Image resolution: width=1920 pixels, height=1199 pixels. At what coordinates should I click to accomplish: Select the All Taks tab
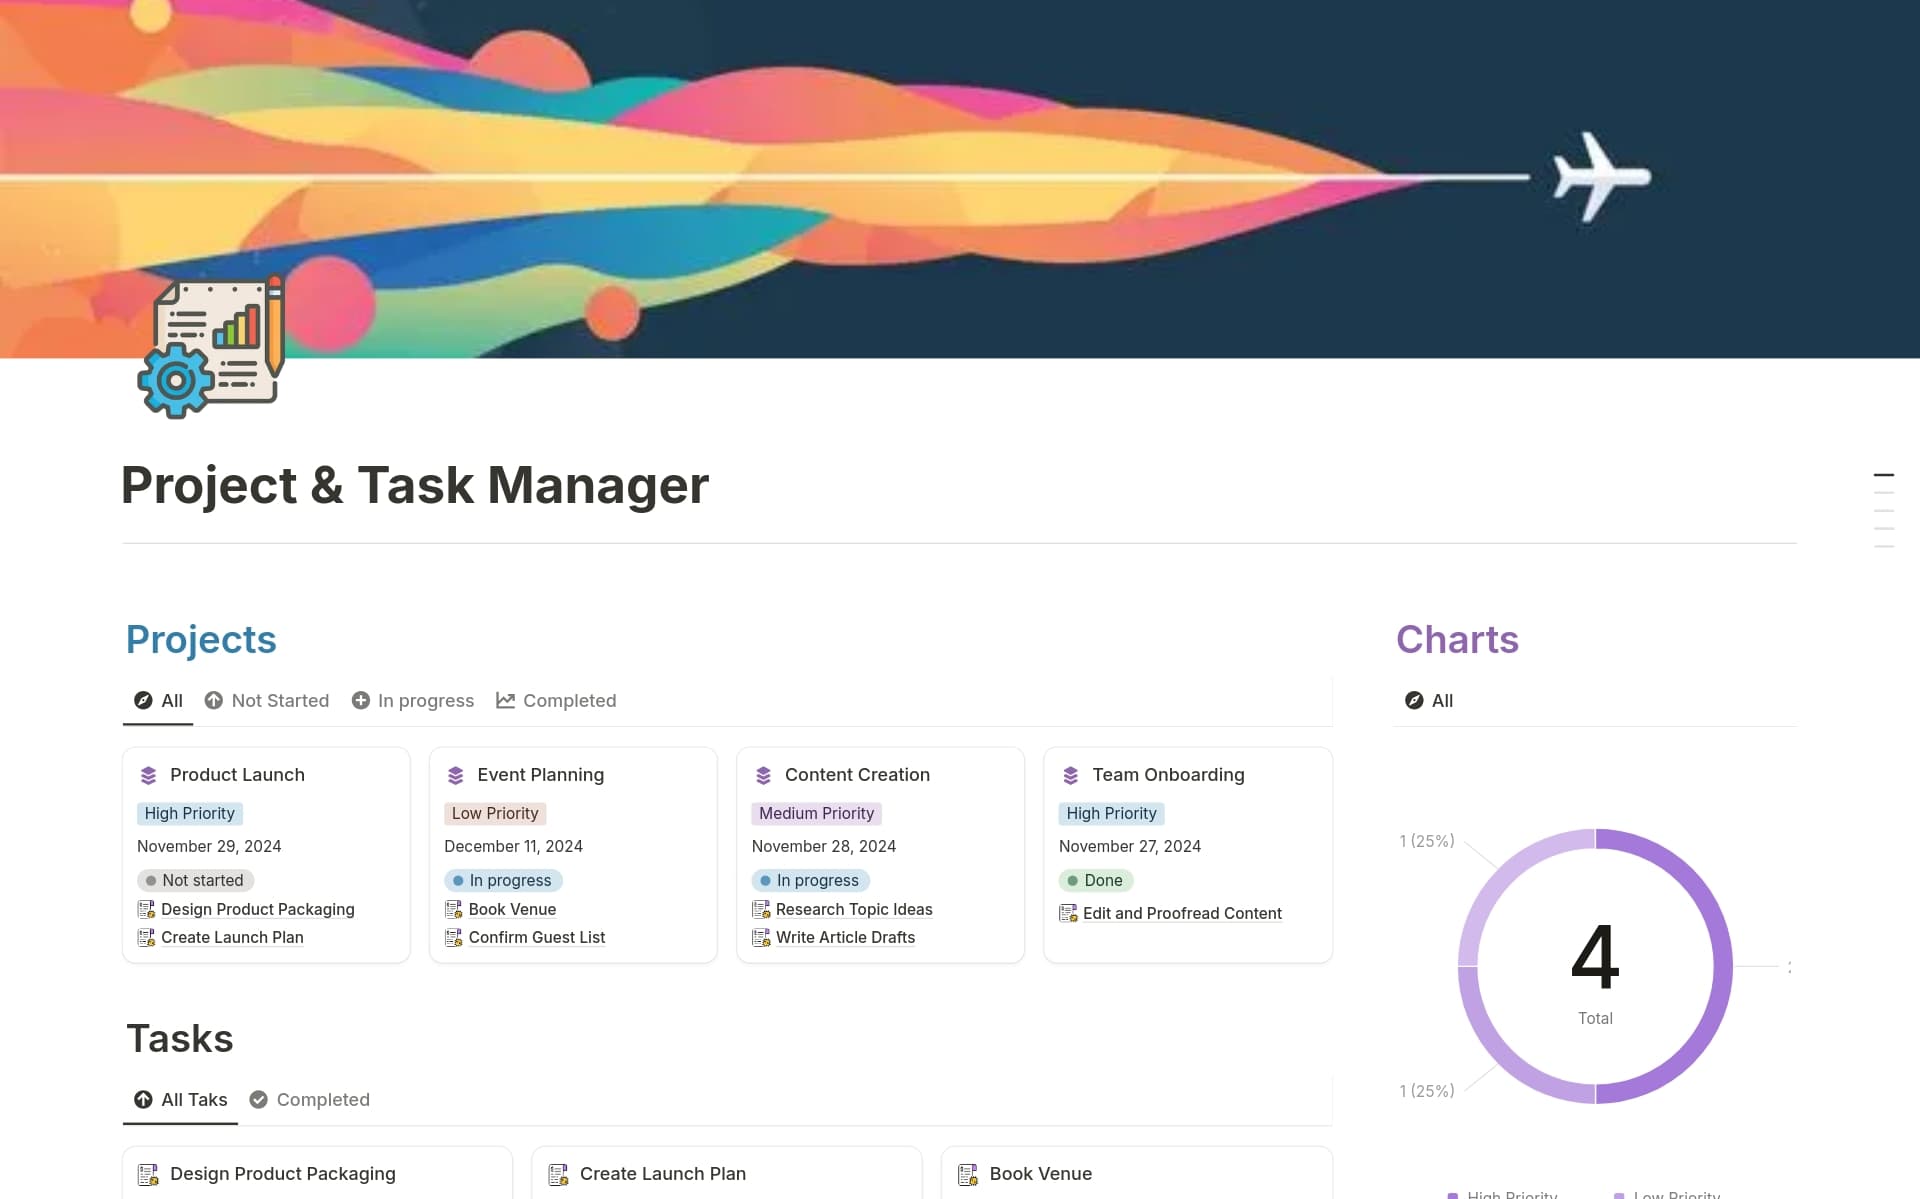click(181, 1099)
